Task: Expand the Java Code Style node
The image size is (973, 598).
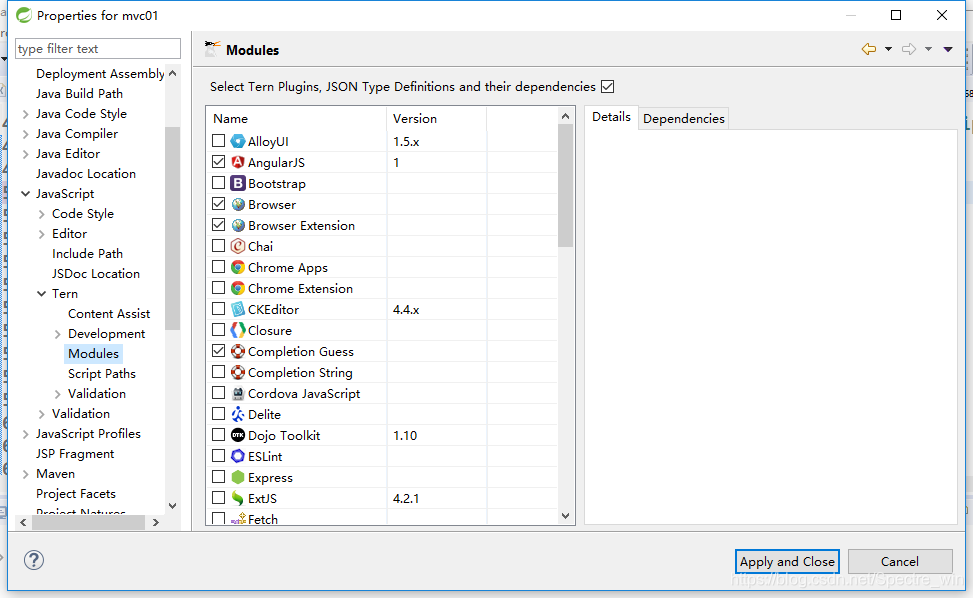Action: click(25, 114)
